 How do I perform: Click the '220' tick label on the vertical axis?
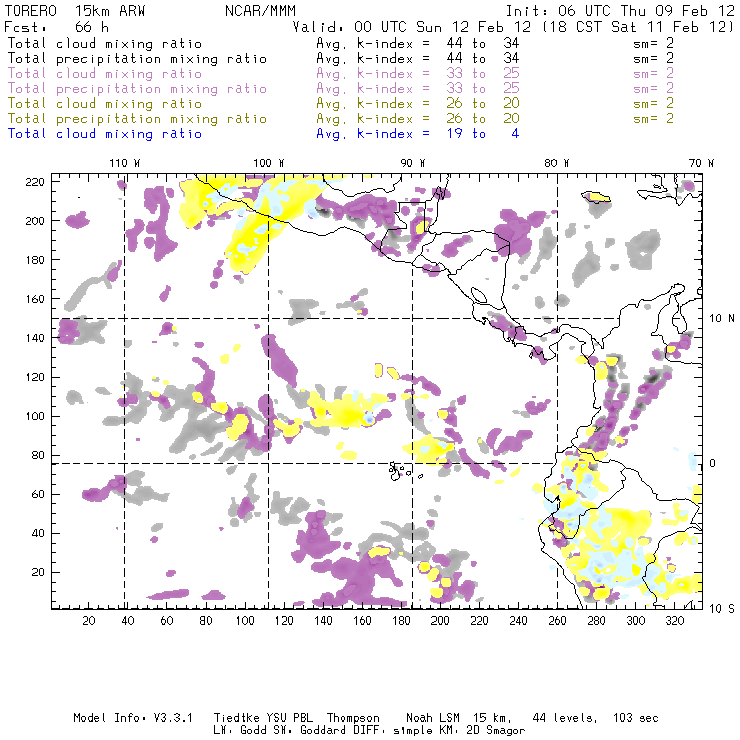[35, 182]
